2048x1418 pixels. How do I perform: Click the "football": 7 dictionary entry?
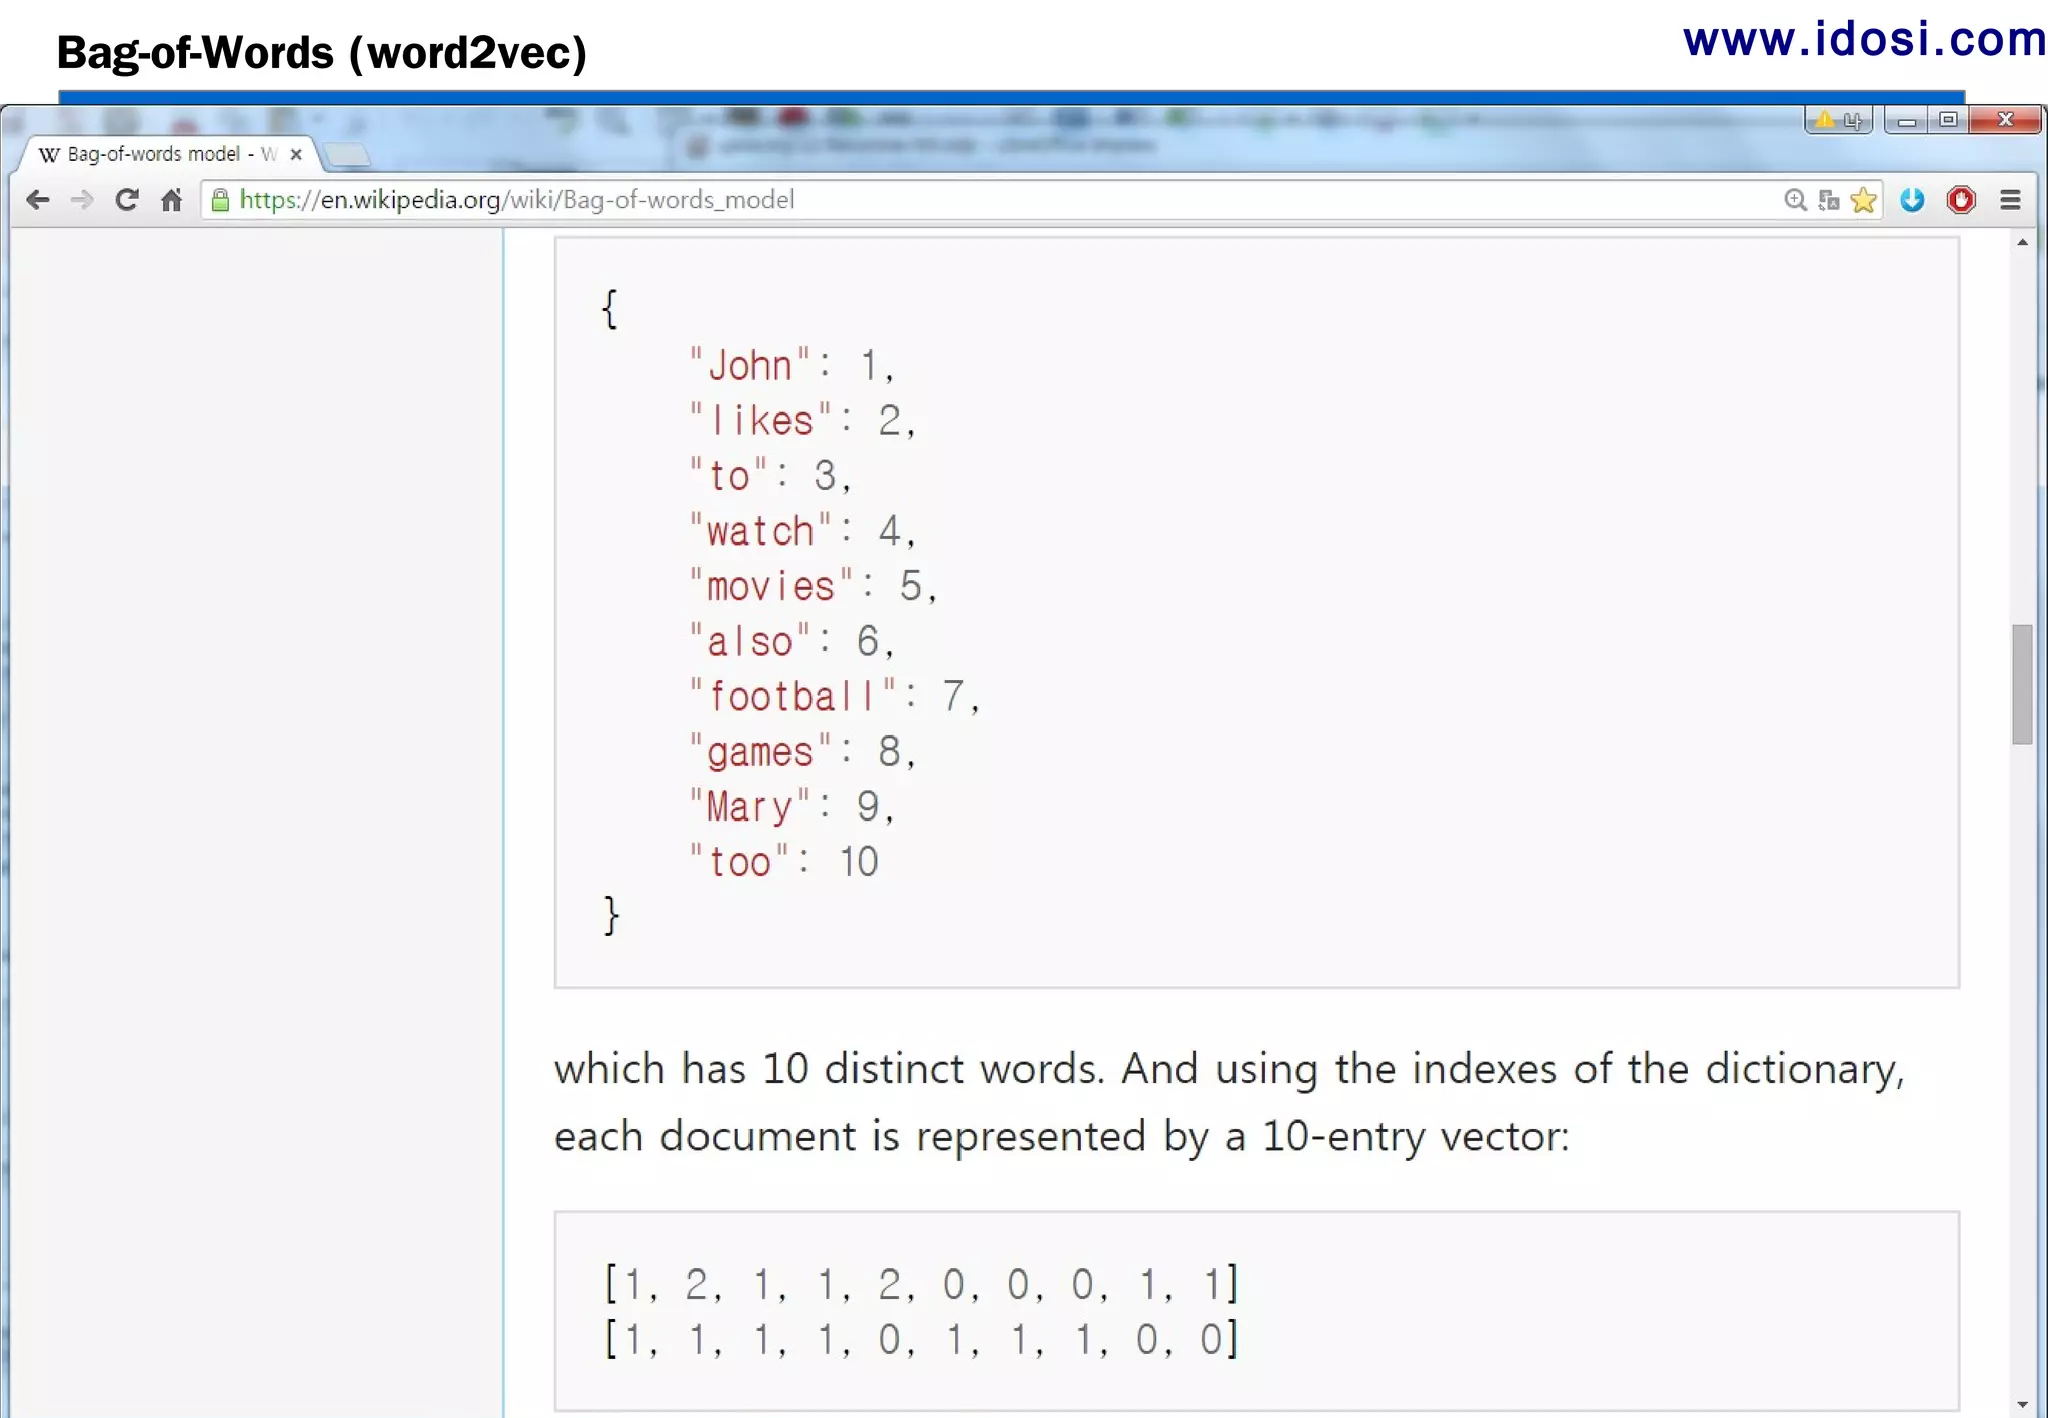click(x=834, y=696)
